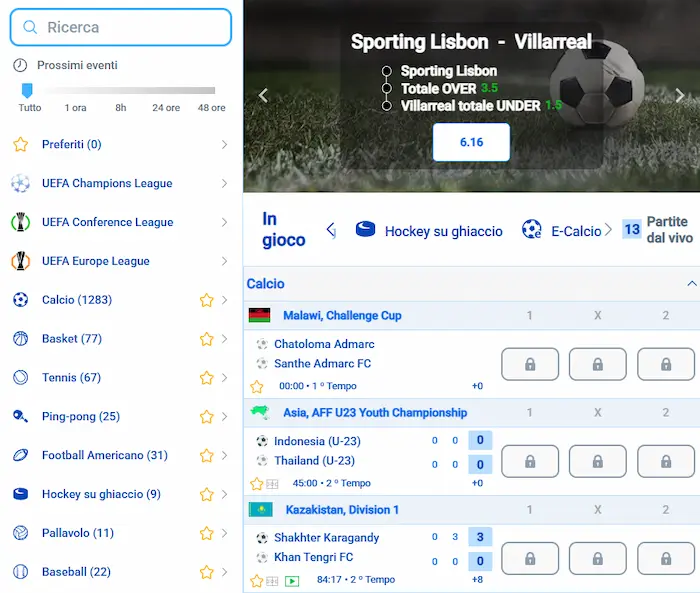
Task: Open Malawi, Challenge Cup league link
Action: (x=342, y=315)
